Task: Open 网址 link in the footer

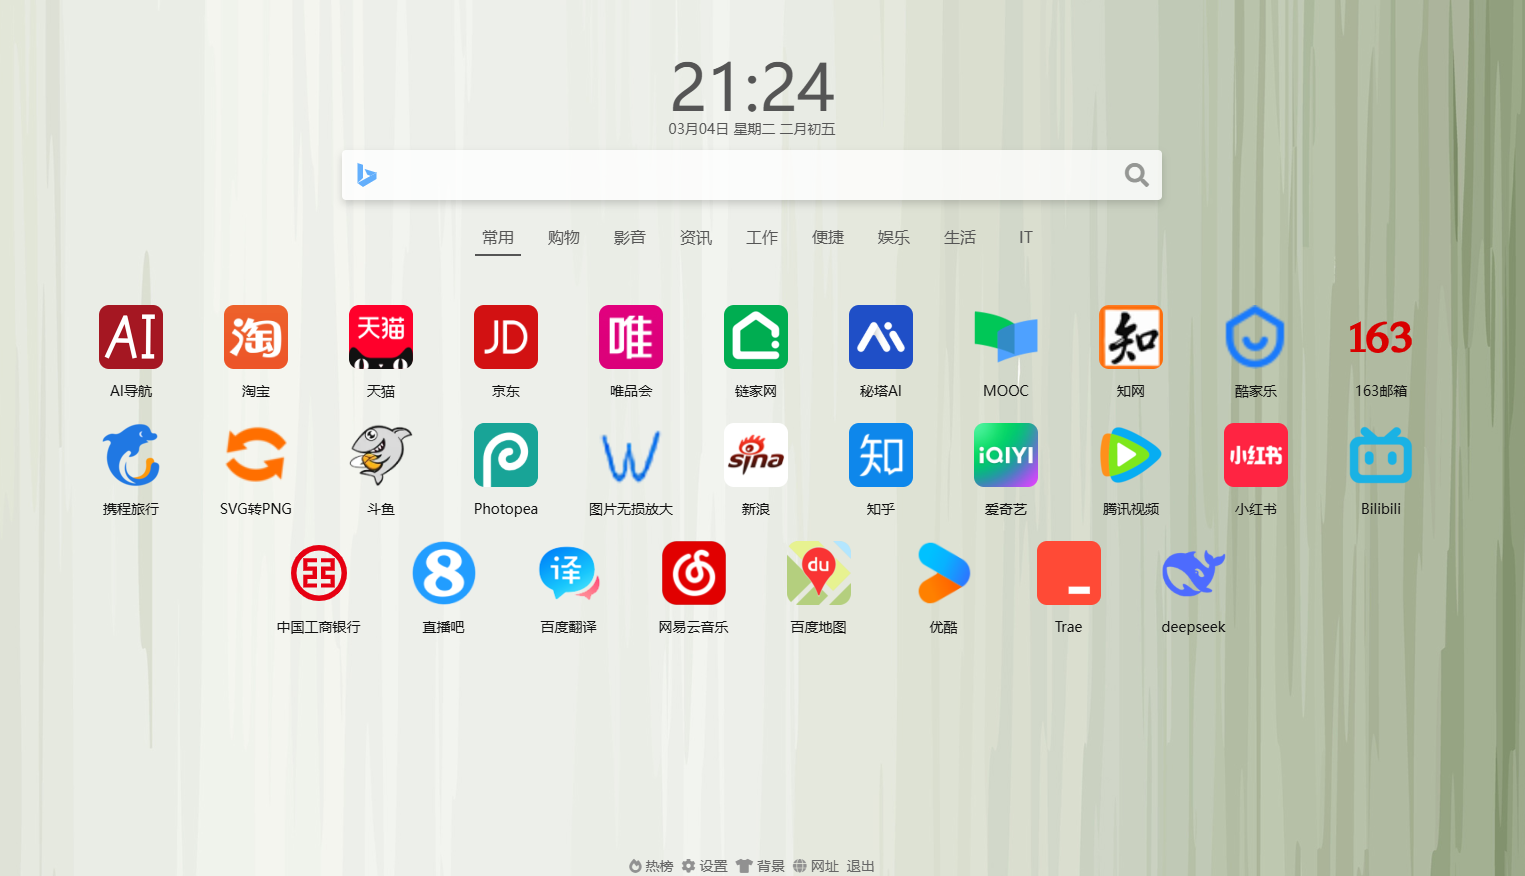Action: 816,866
